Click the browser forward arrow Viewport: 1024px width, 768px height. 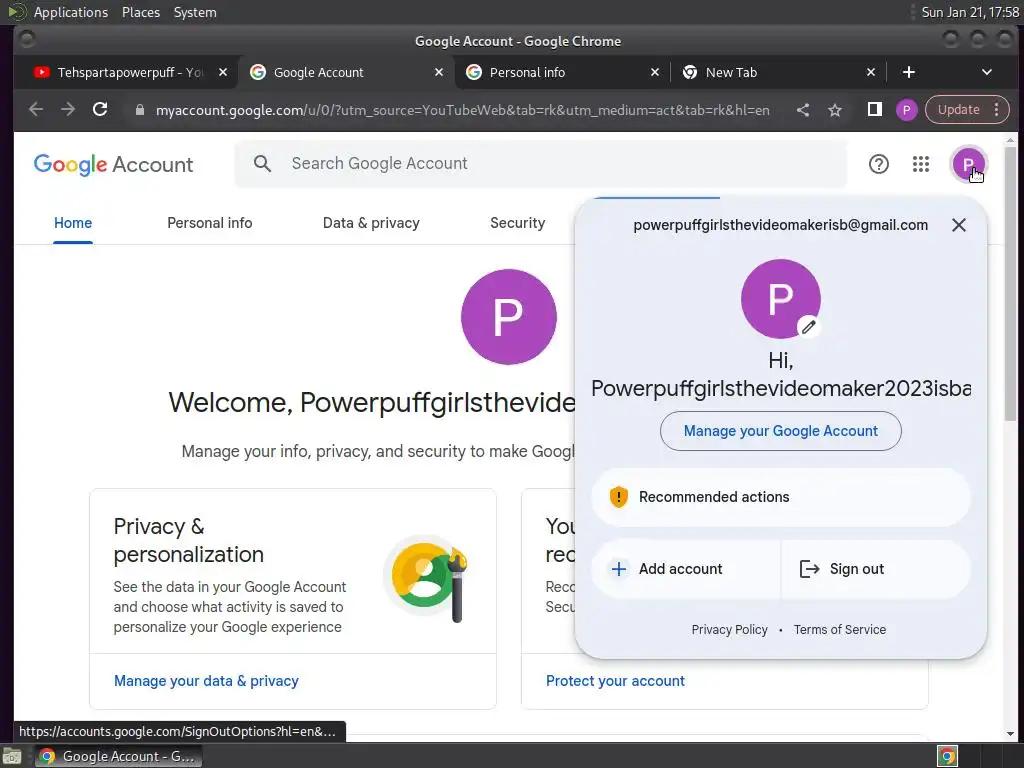[x=68, y=110]
